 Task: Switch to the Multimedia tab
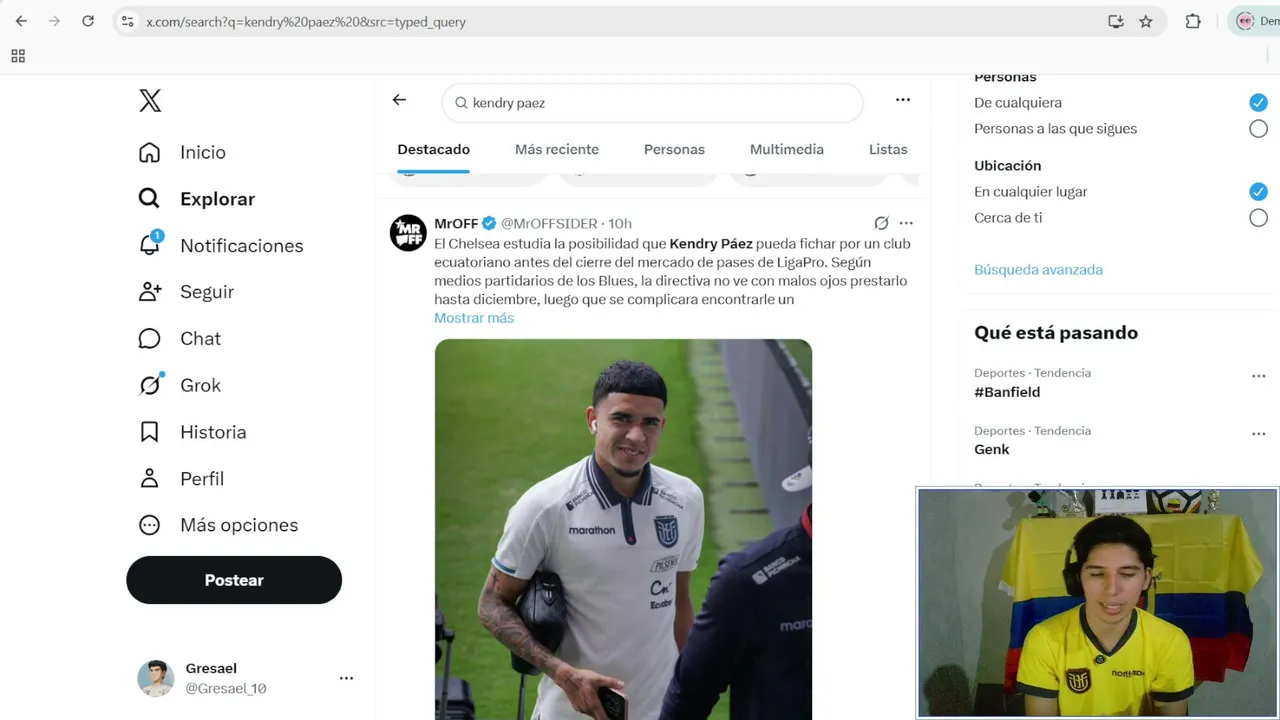point(787,149)
